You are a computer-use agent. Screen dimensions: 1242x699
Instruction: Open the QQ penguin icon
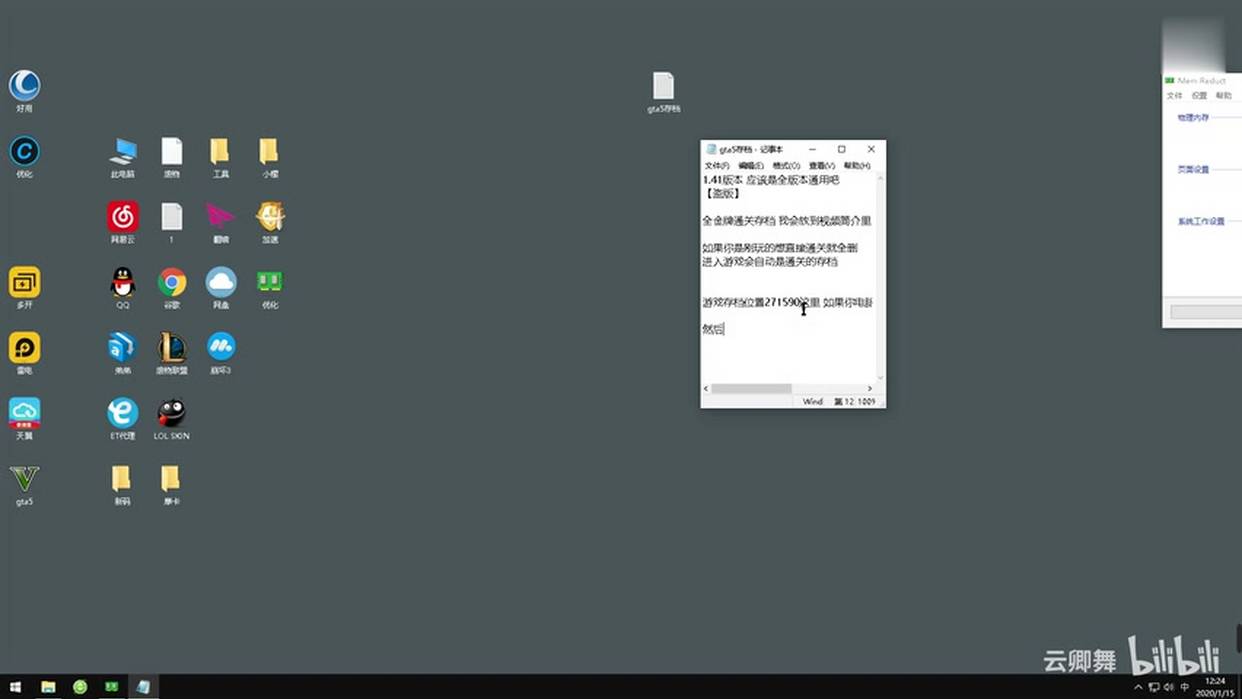click(122, 283)
